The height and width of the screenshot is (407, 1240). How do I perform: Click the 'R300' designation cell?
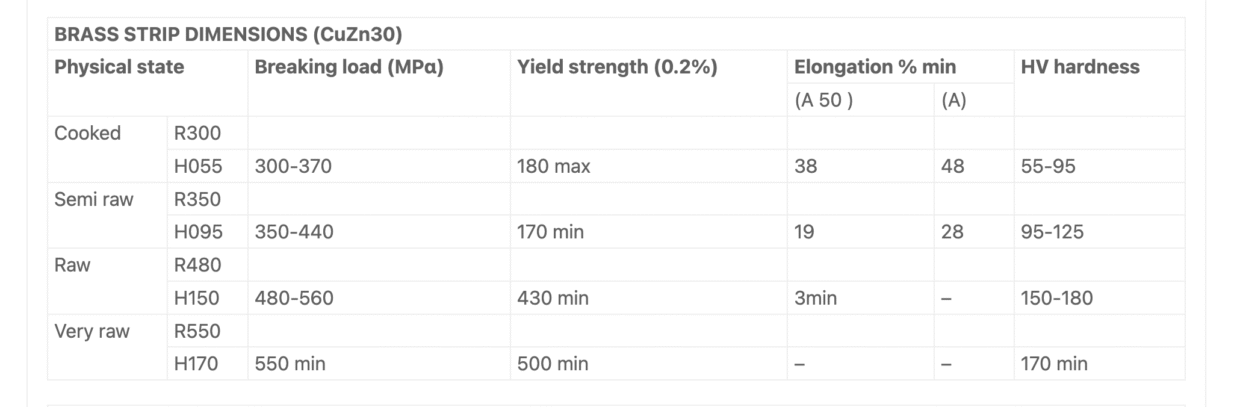pyautogui.click(x=197, y=134)
